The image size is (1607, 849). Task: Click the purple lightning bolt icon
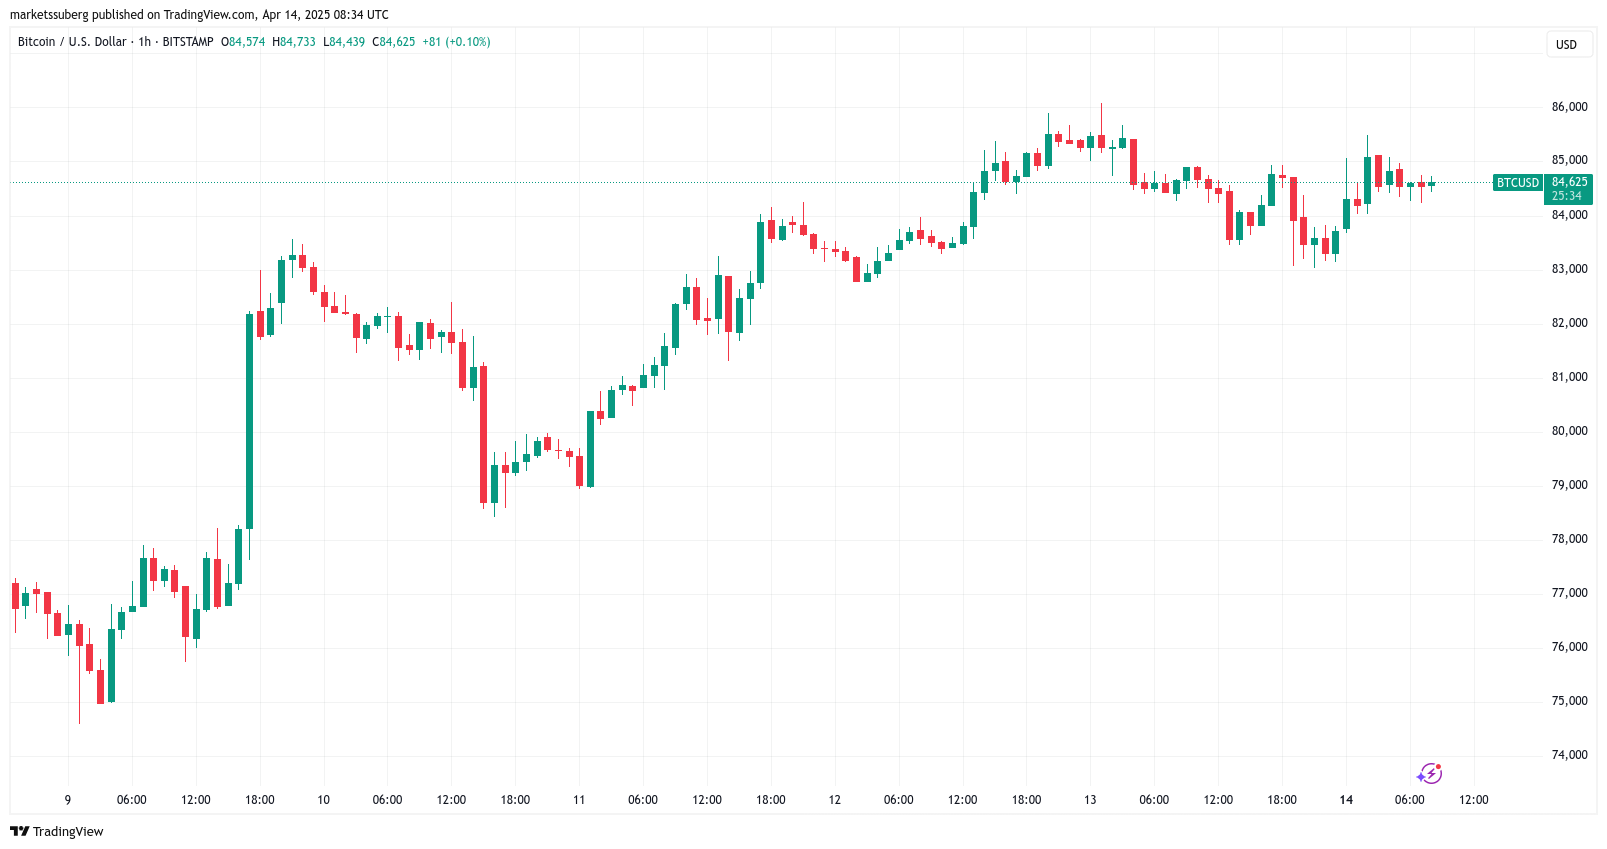pyautogui.click(x=1429, y=773)
